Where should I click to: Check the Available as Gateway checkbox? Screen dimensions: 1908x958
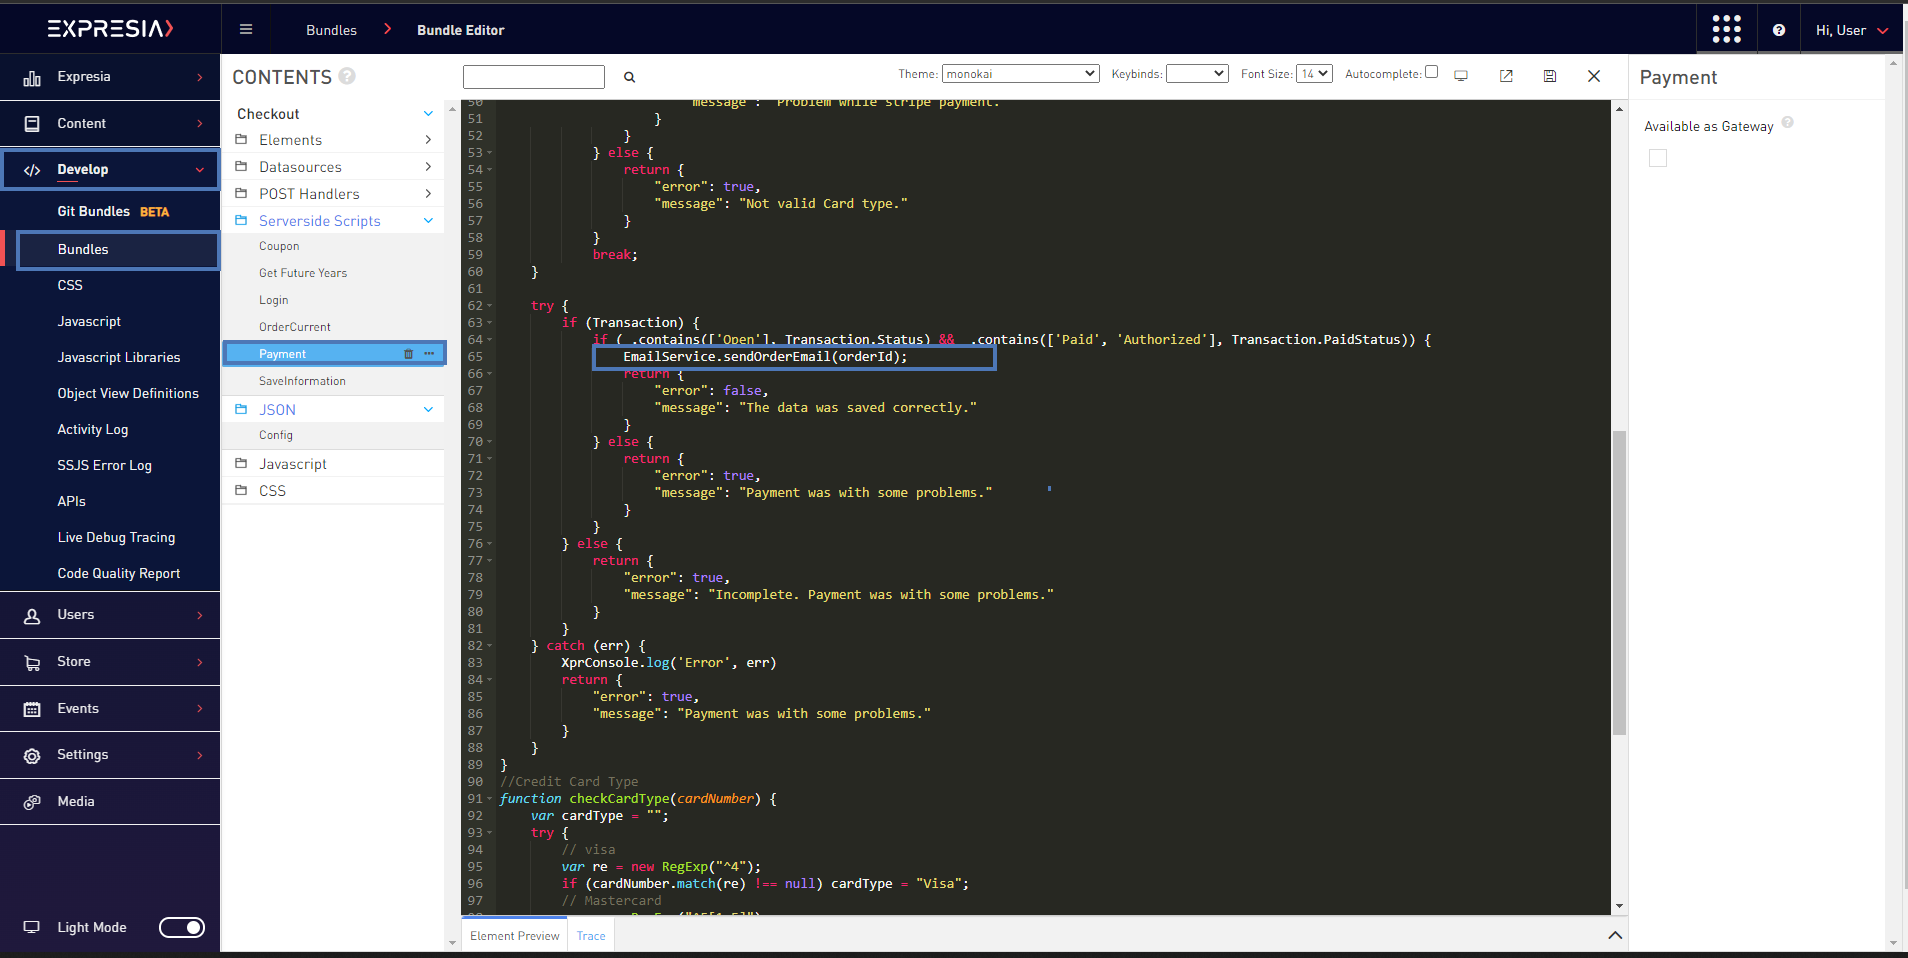point(1658,158)
